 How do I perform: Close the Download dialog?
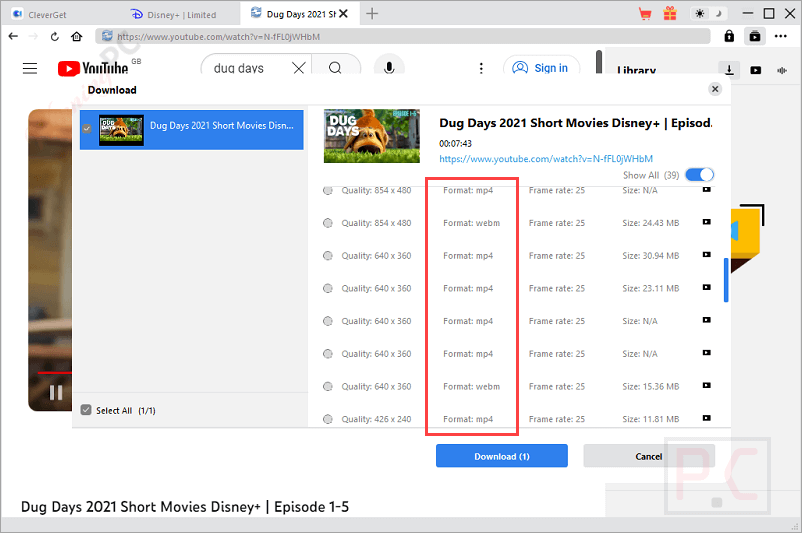[x=714, y=89]
